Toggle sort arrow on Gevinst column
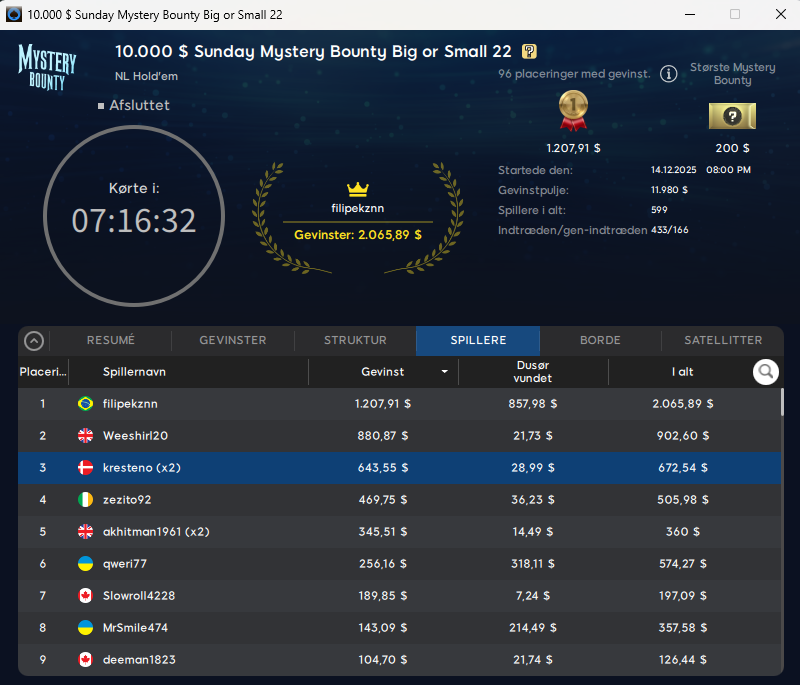The height and width of the screenshot is (685, 800). 444,372
